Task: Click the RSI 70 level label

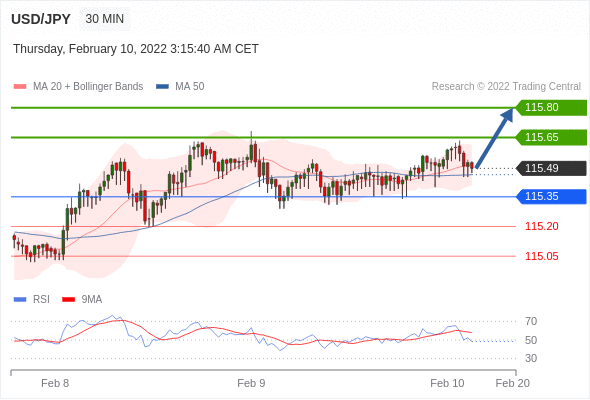Action: pyautogui.click(x=531, y=321)
